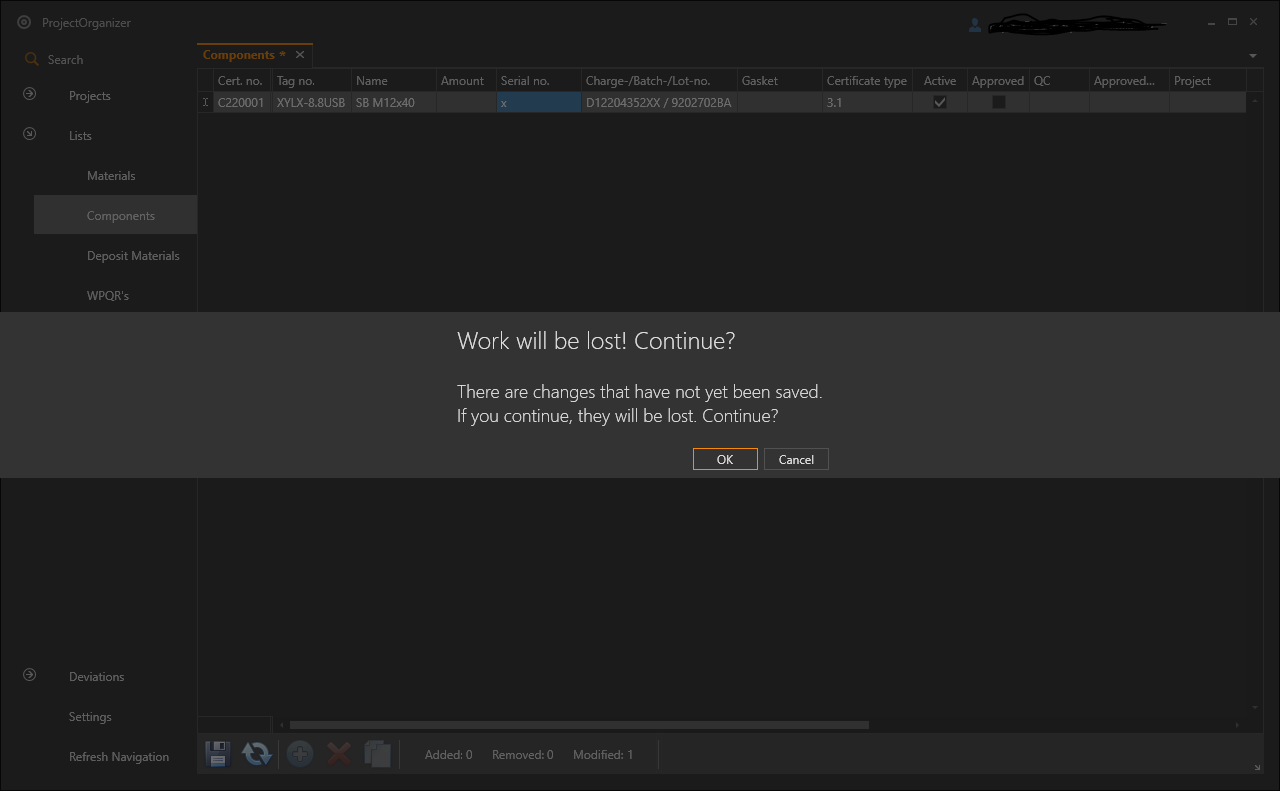Expand the Projects section chevron

[29, 94]
